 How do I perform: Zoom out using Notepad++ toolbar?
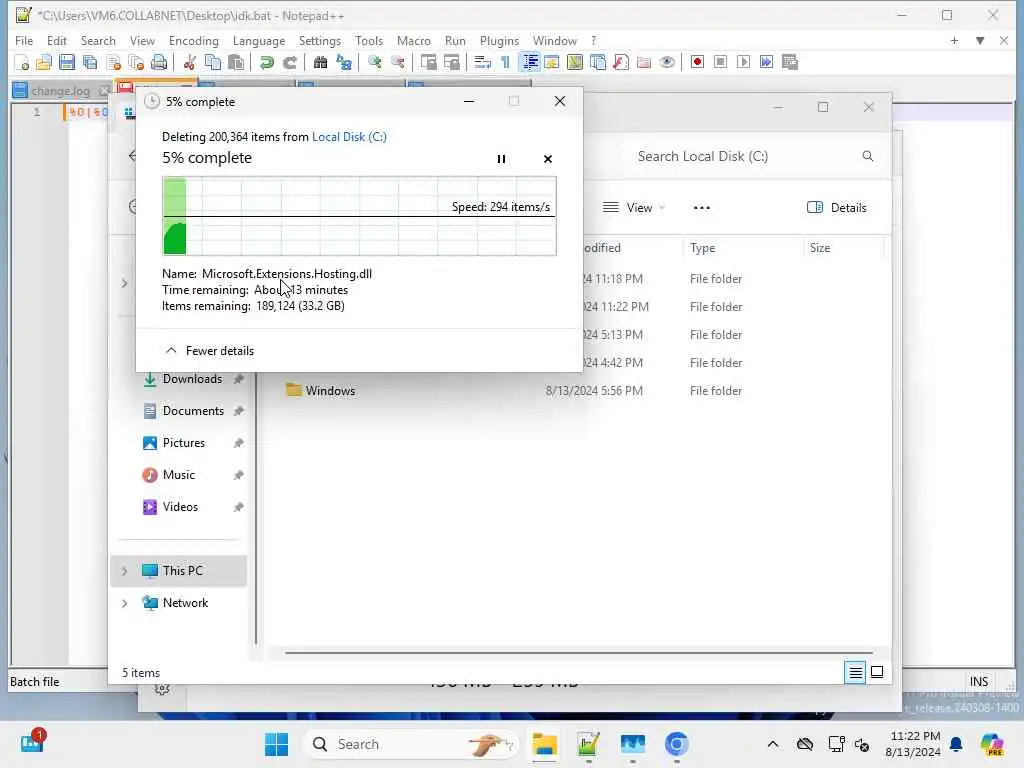pyautogui.click(x=398, y=62)
